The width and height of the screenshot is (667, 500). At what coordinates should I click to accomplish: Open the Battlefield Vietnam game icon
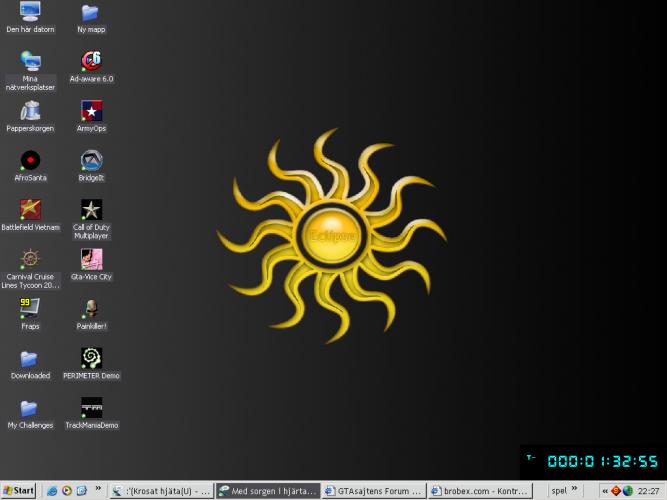30,209
